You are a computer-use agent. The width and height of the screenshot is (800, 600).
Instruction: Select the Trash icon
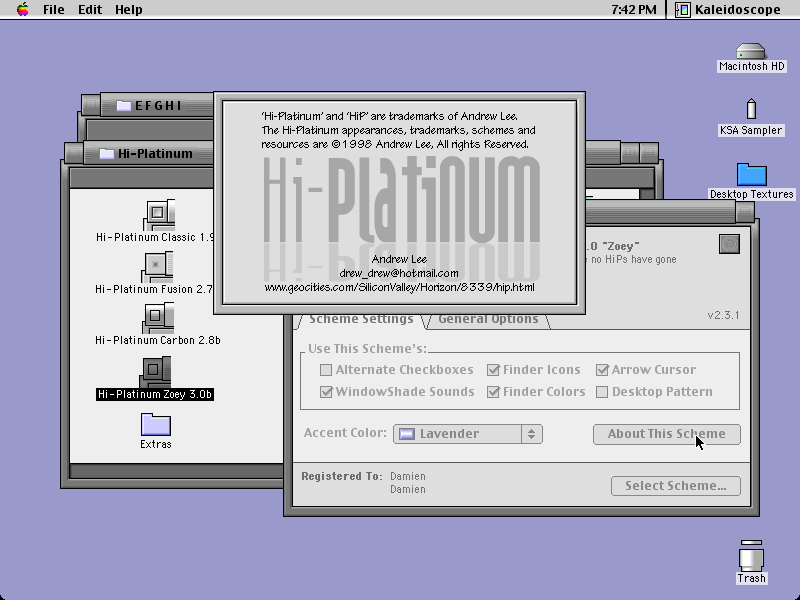(752, 556)
